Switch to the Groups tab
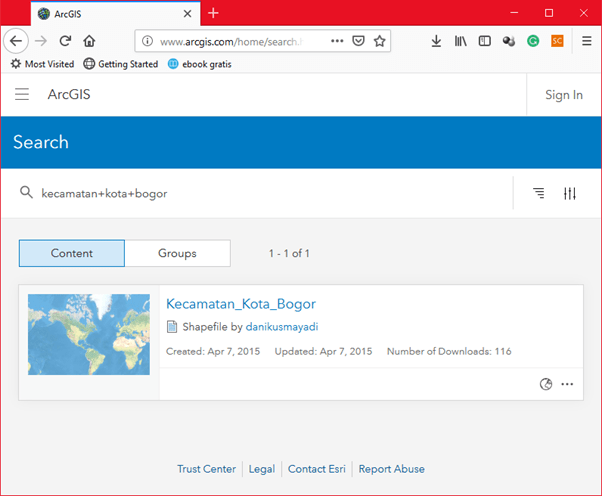This screenshot has height=496, width=602. 177,253
